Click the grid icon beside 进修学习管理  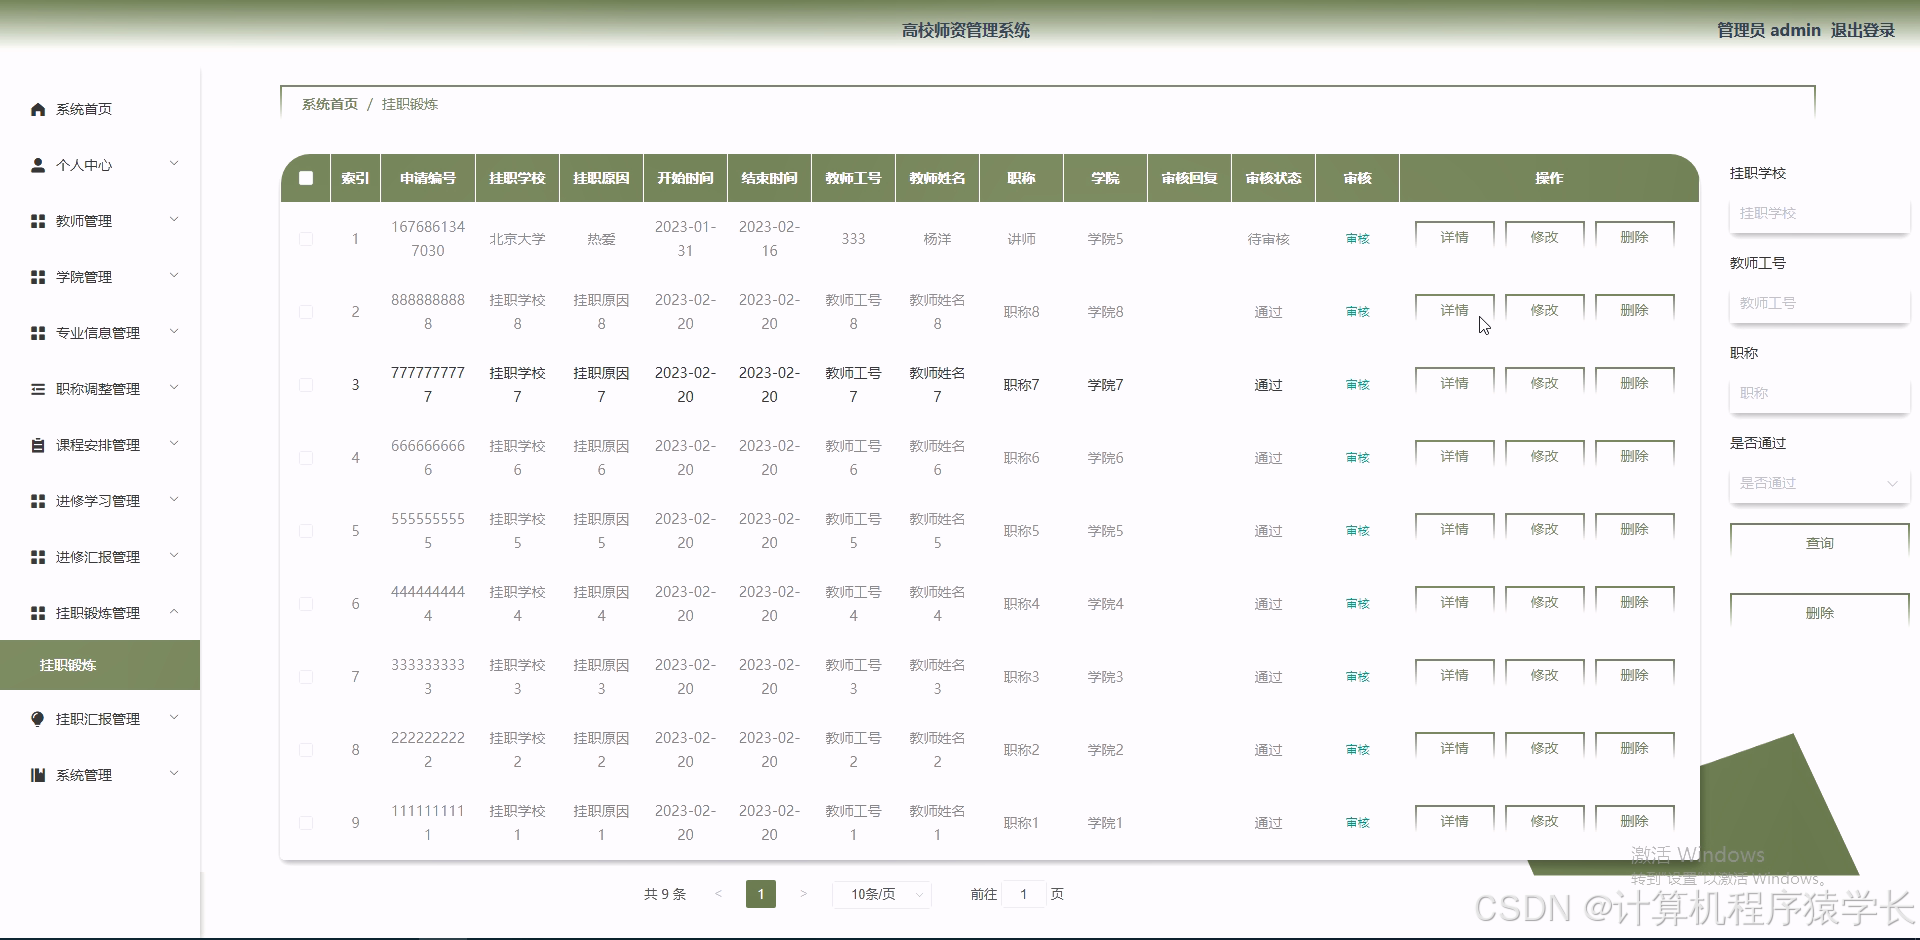(38, 501)
